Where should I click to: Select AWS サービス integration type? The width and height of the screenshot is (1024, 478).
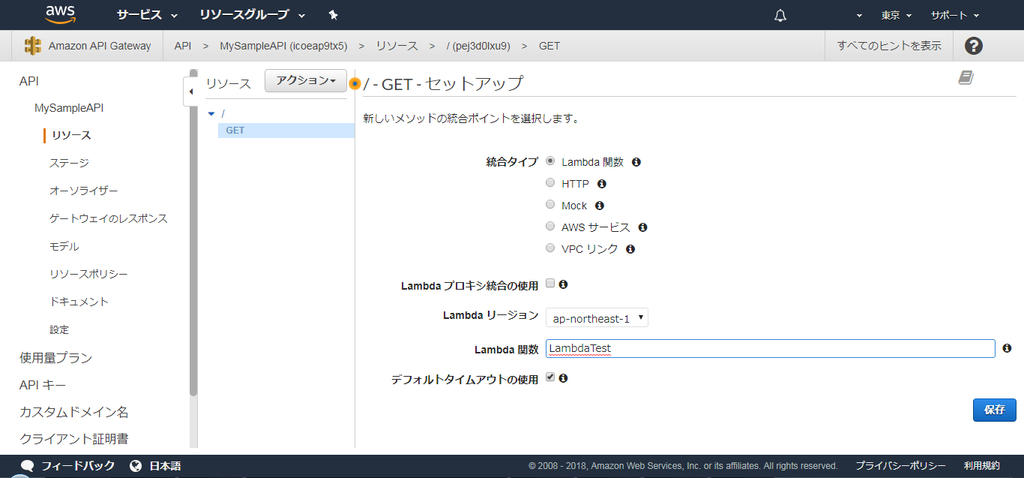pos(550,227)
